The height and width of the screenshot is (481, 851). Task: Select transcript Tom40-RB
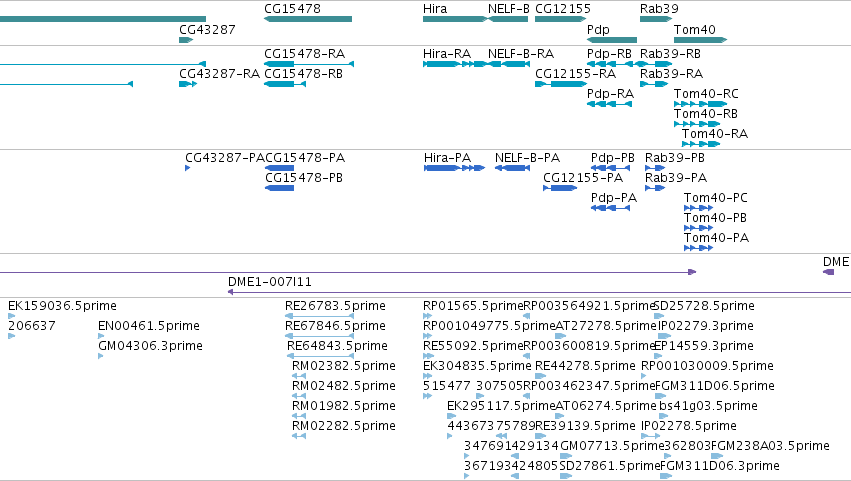tap(697, 124)
